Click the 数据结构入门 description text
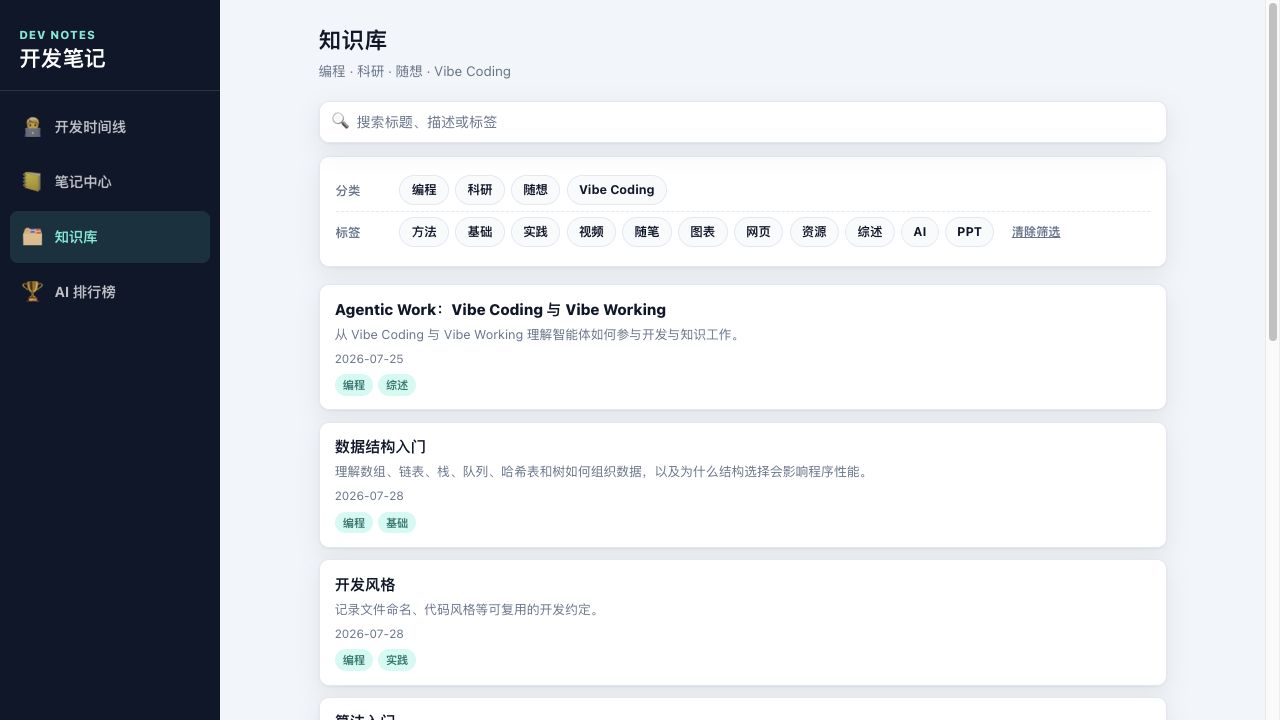1280x720 pixels. pos(603,472)
